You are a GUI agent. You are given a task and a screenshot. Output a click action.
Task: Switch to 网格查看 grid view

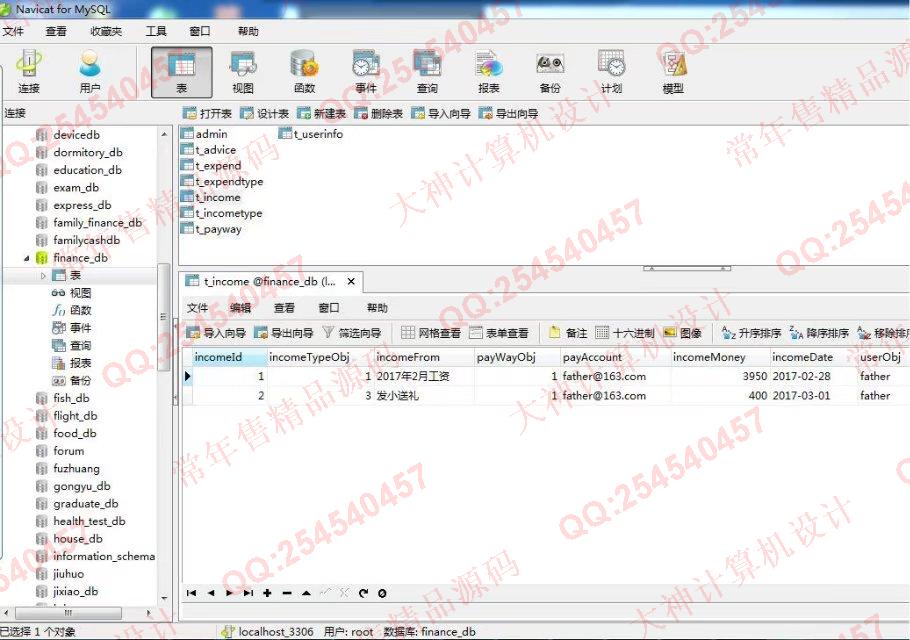click(x=431, y=333)
